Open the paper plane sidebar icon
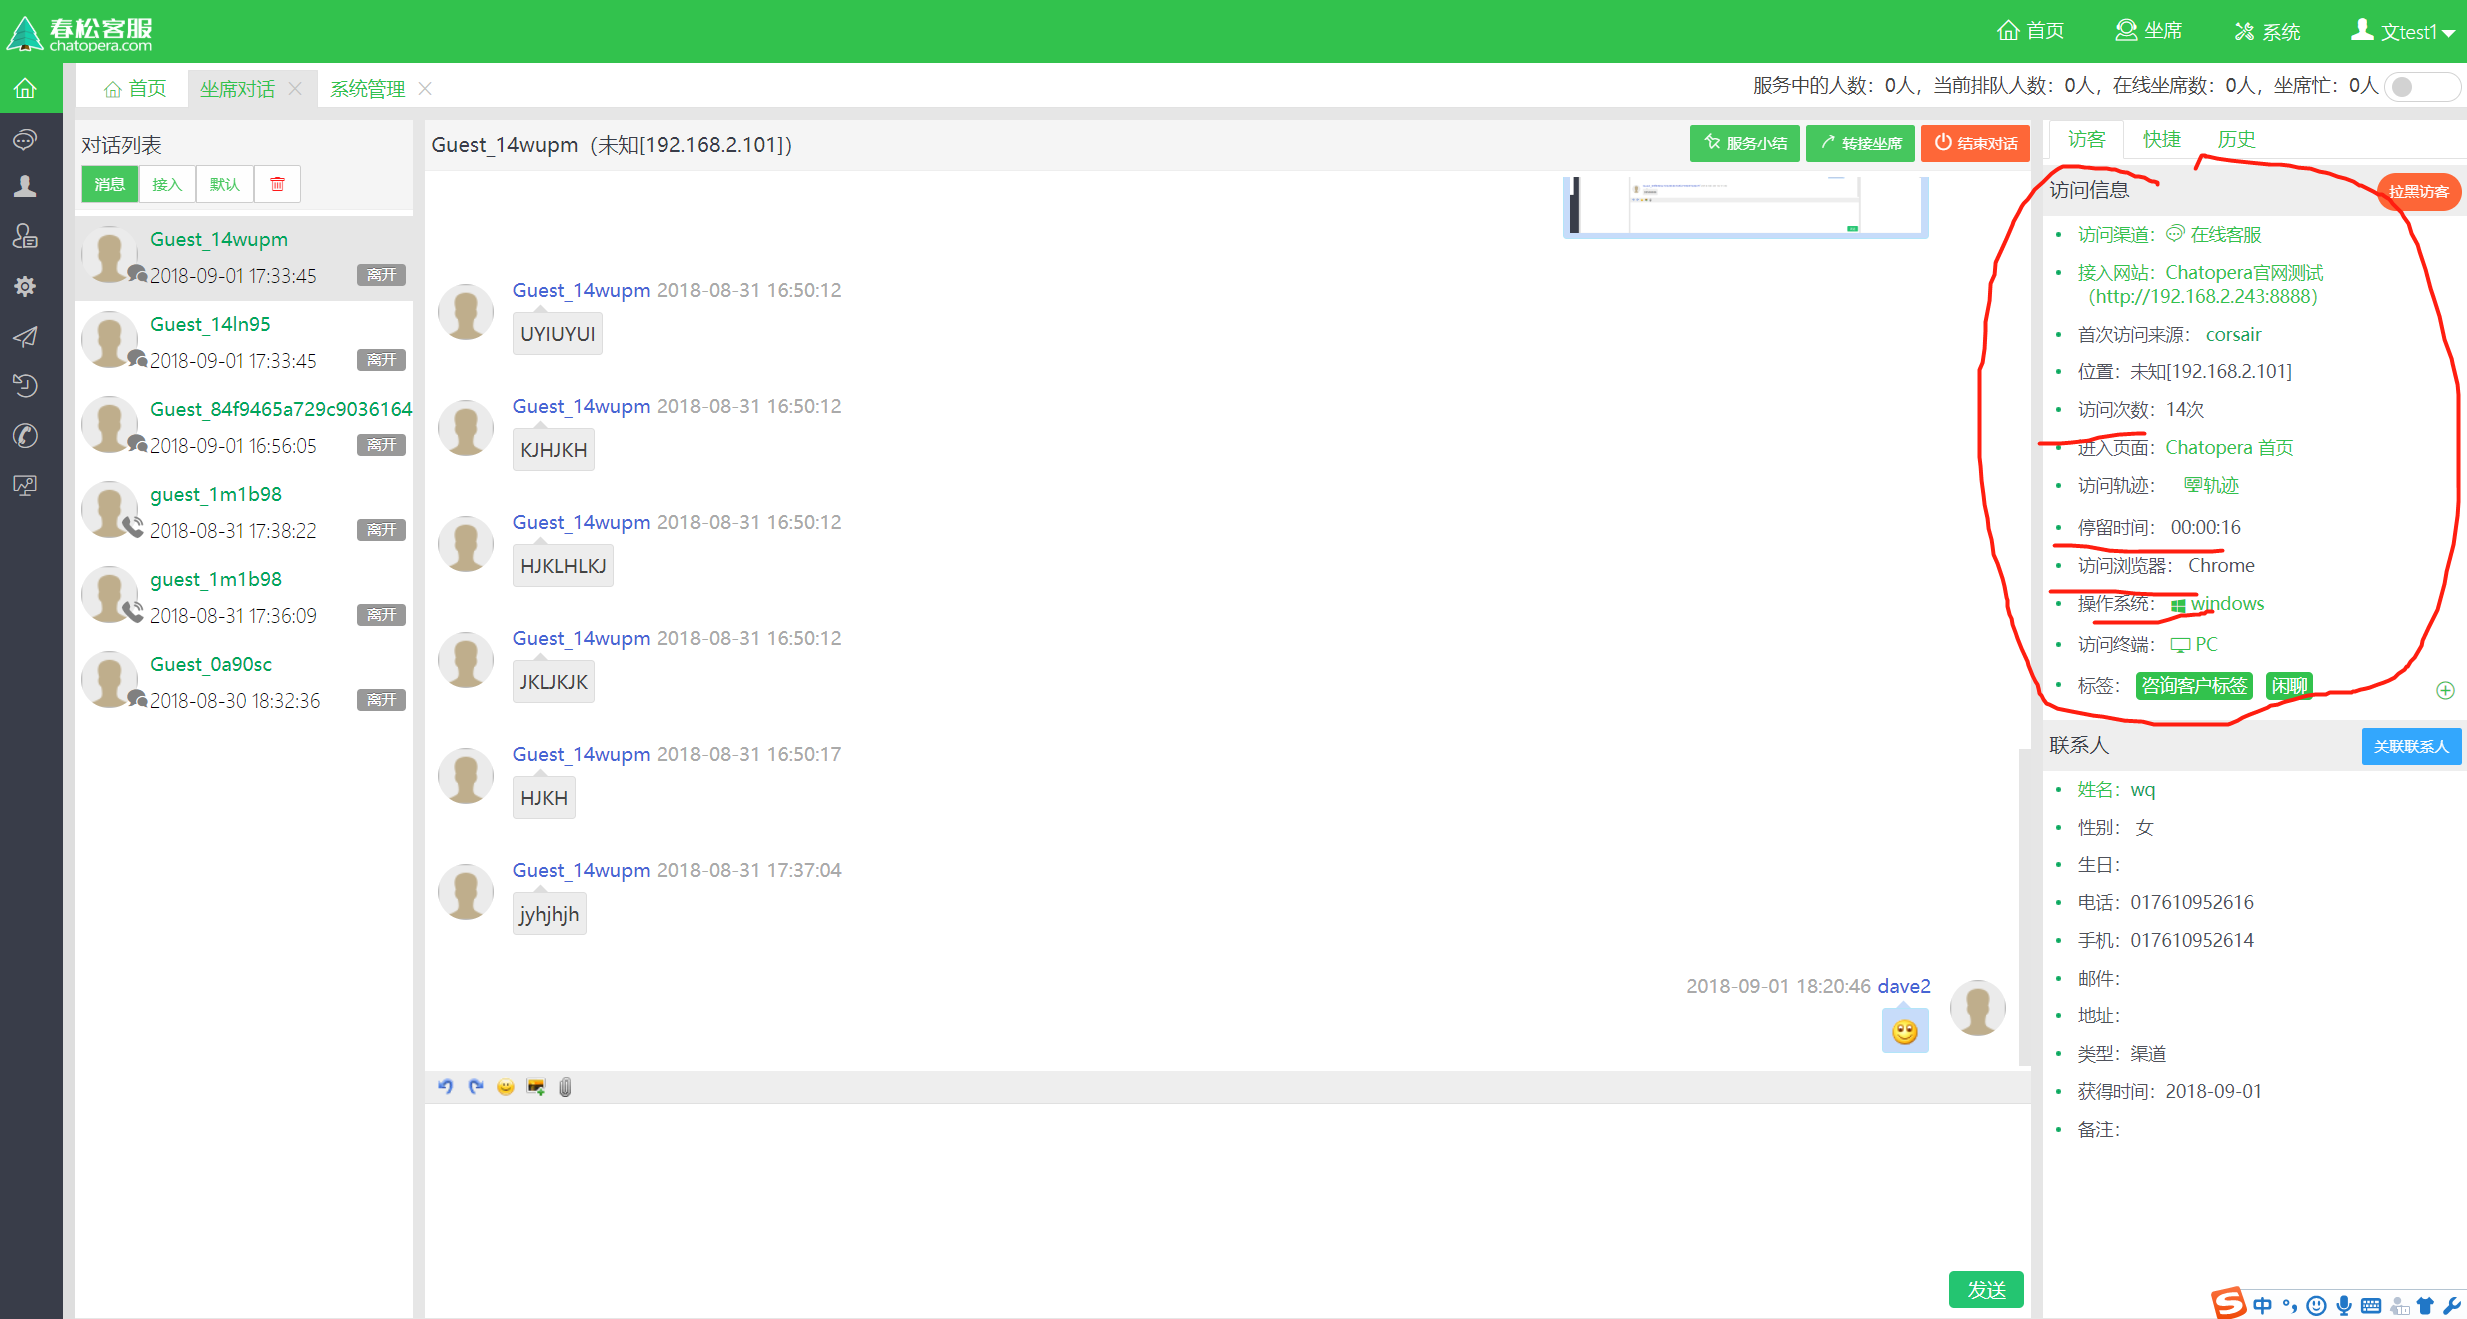 (25, 337)
